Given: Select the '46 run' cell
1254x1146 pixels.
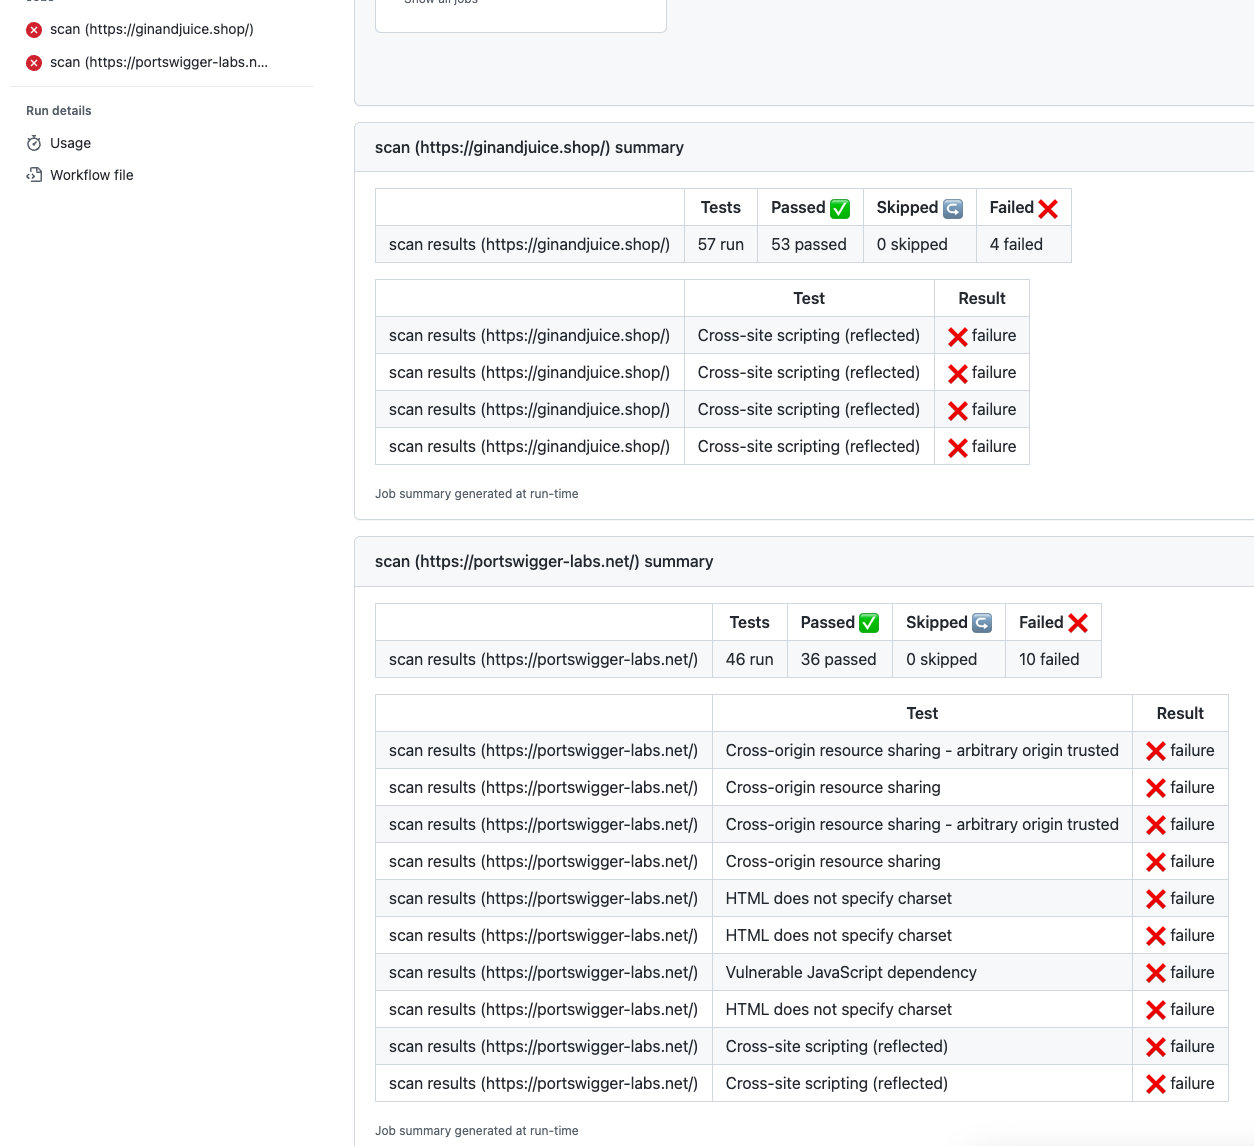Looking at the screenshot, I should coord(750,659).
